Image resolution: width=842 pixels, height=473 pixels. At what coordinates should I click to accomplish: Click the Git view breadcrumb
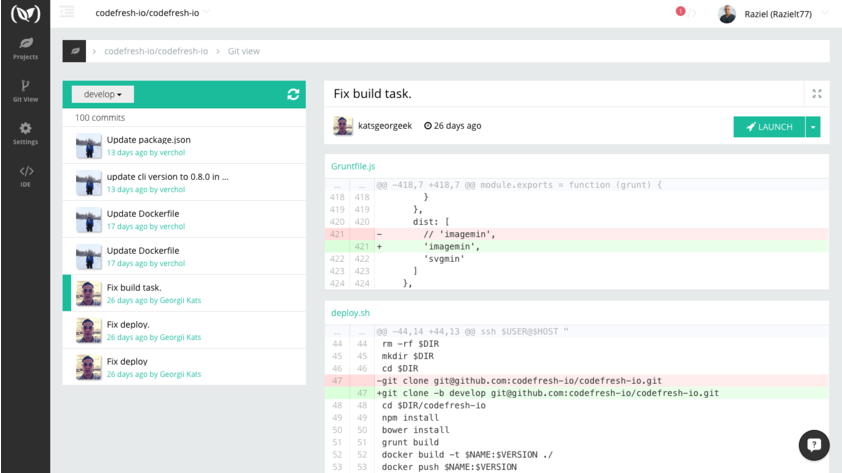(244, 51)
